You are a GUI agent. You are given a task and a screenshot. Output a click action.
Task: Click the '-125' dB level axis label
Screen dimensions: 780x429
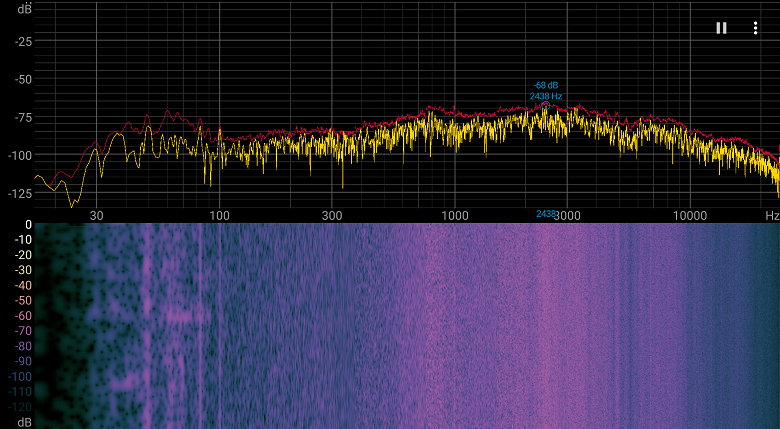coord(20,193)
